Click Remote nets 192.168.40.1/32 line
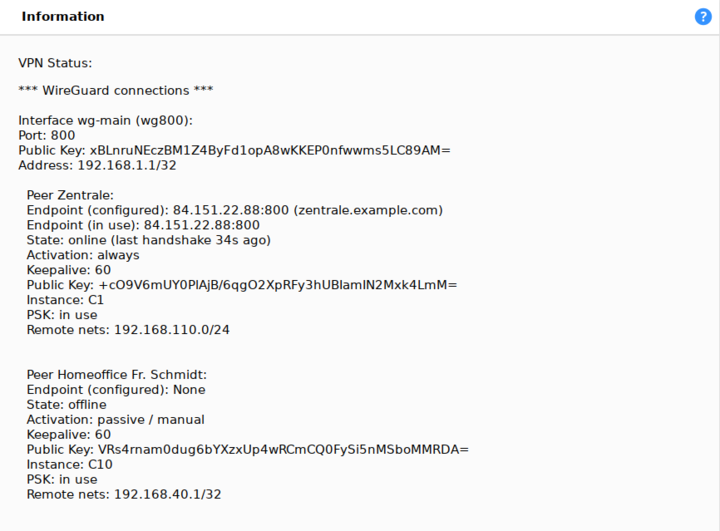The width and height of the screenshot is (720, 531). click(x=124, y=494)
